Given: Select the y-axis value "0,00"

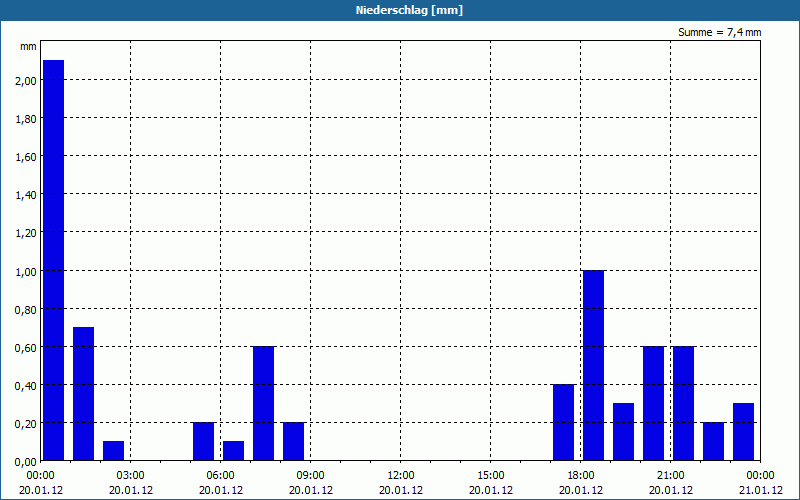Looking at the screenshot, I should click(27, 462).
